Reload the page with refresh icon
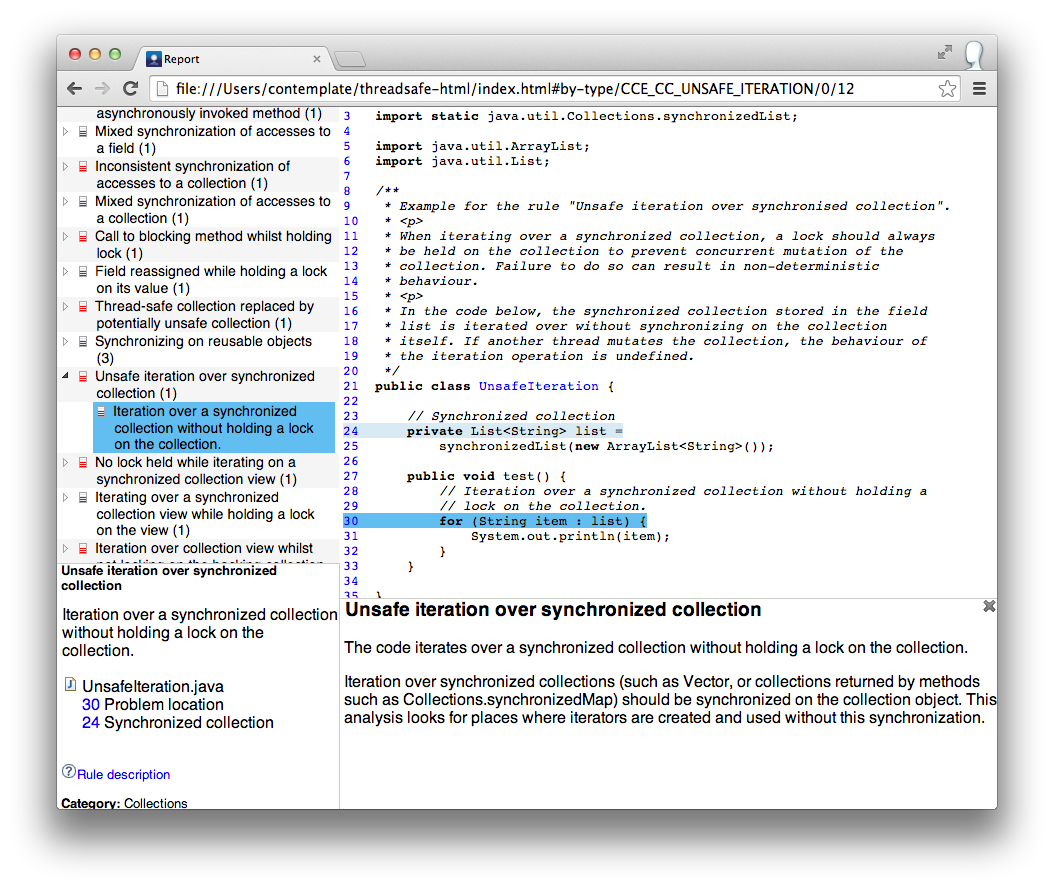Image resolution: width=1054 pixels, height=888 pixels. click(130, 88)
